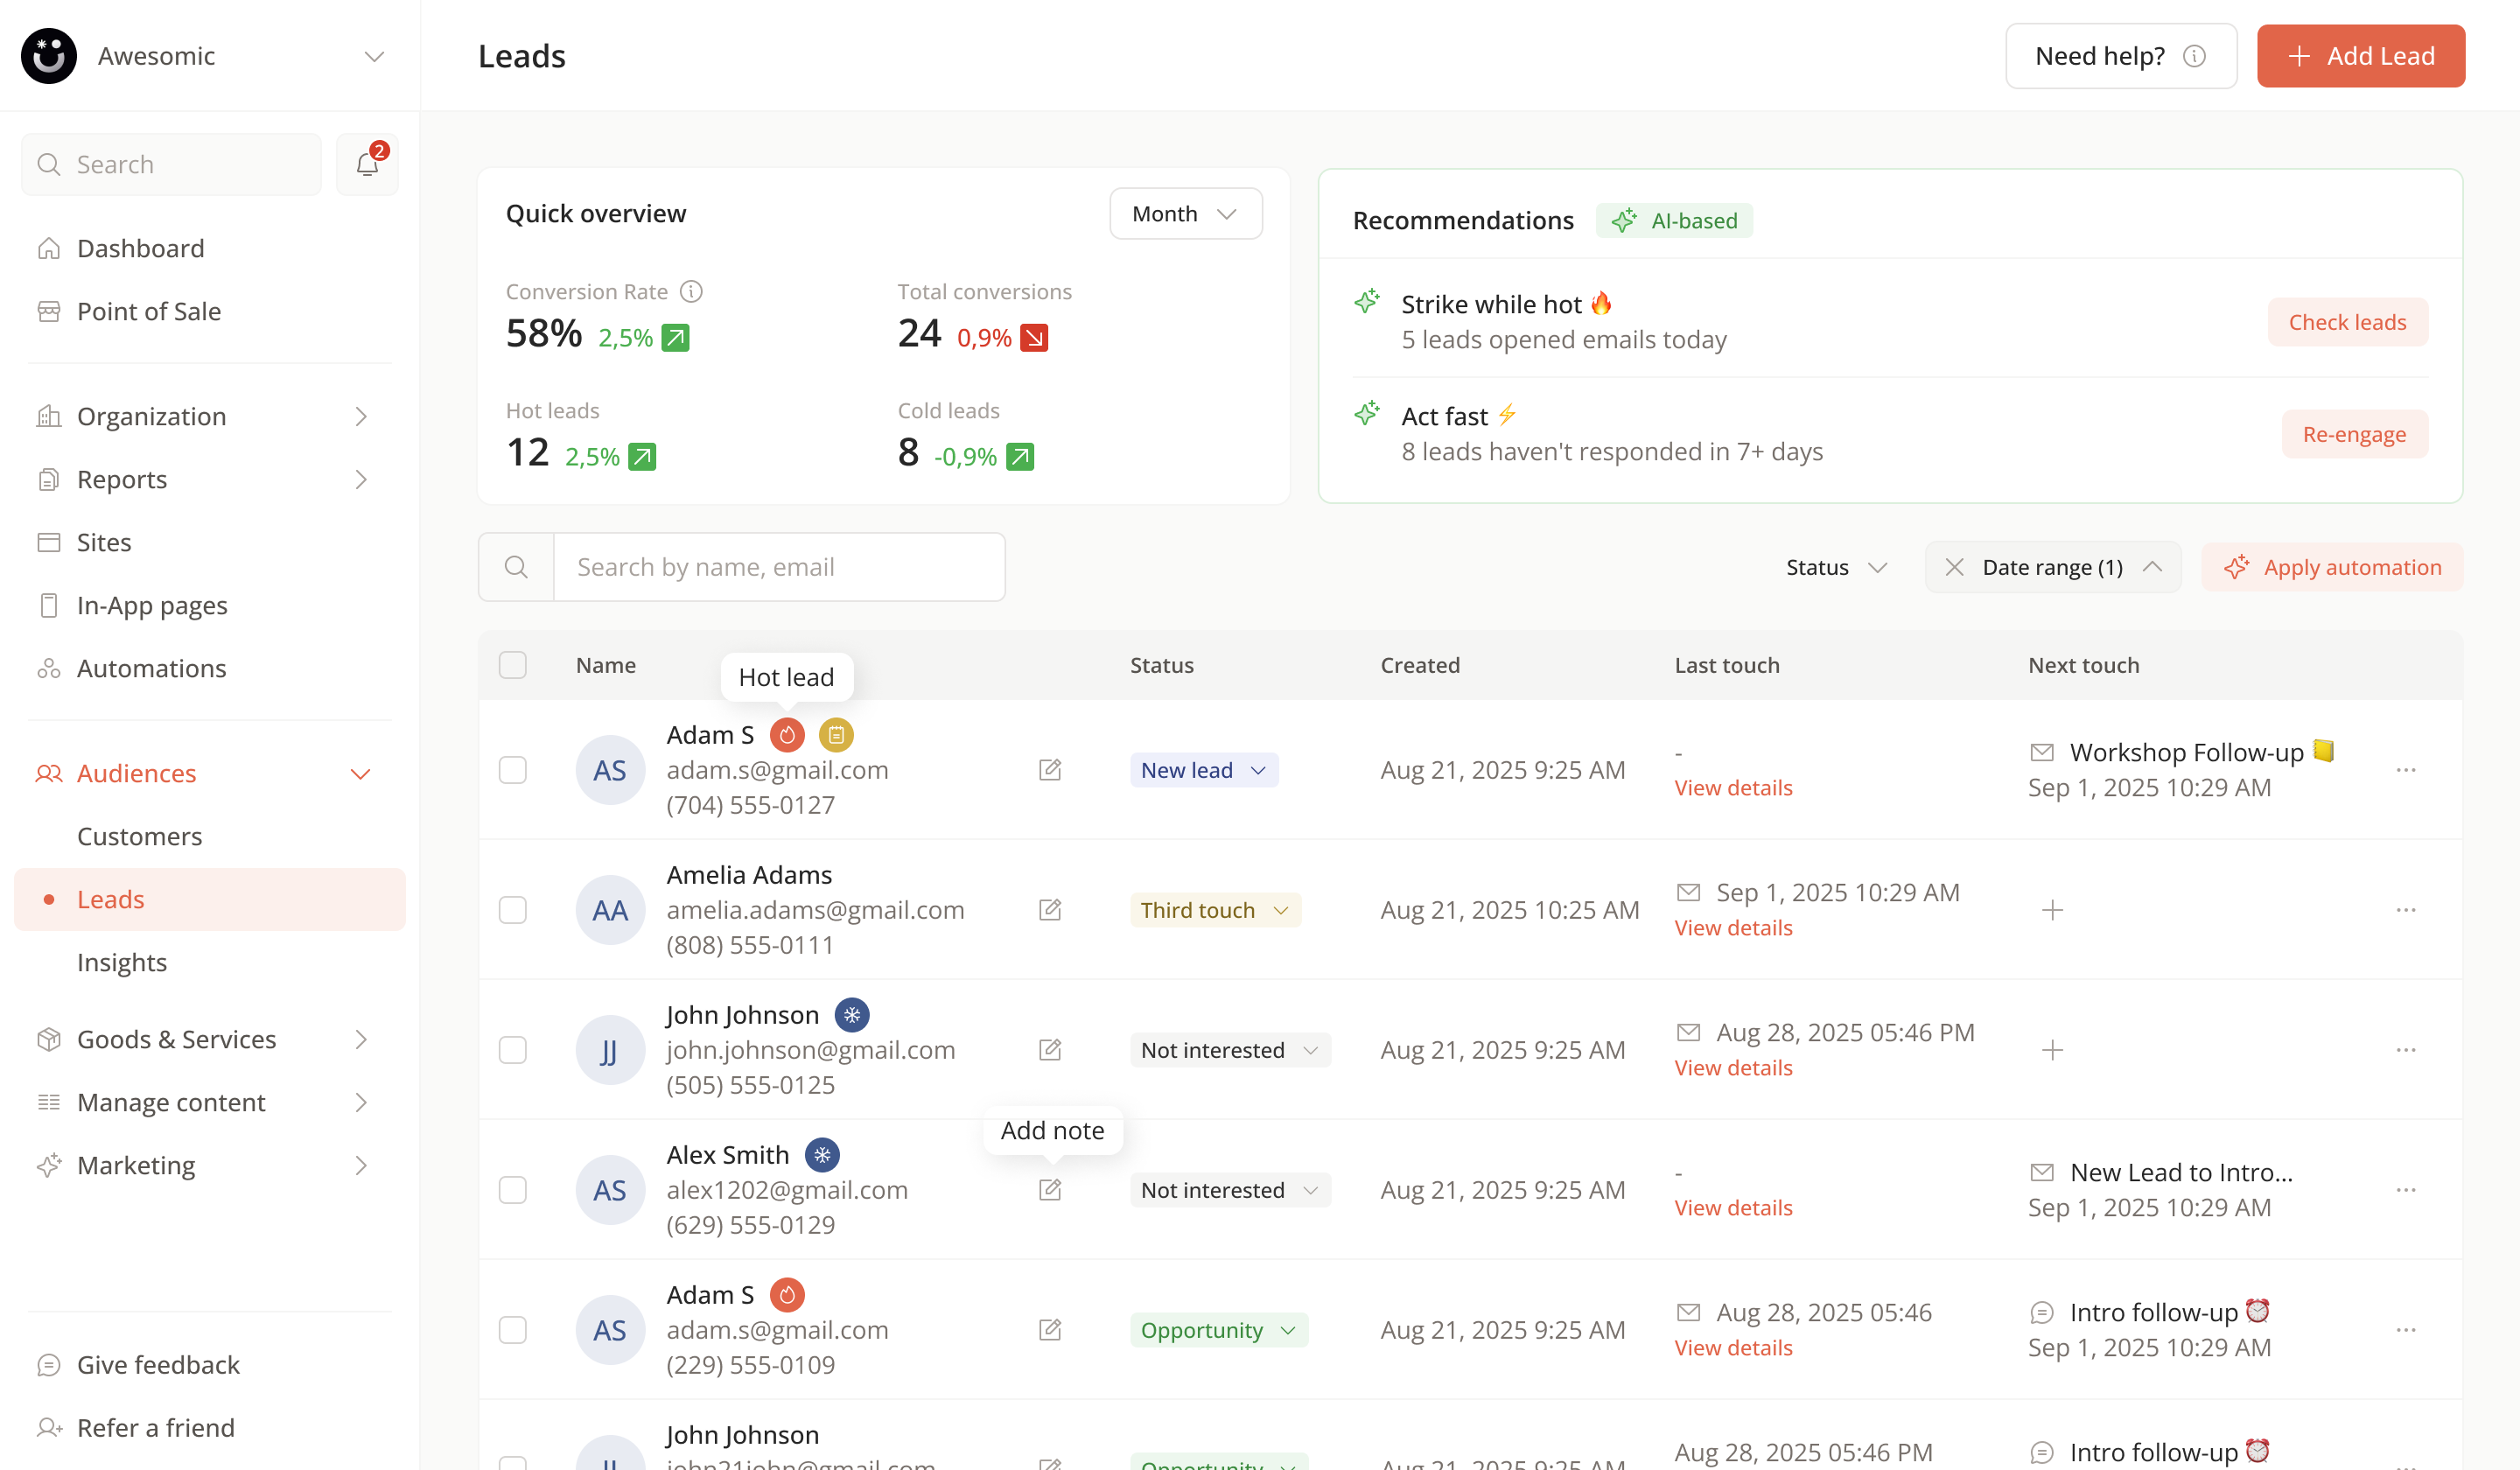The height and width of the screenshot is (1470, 2520).
Task: Click the Add Lead button
Action: click(x=2360, y=56)
